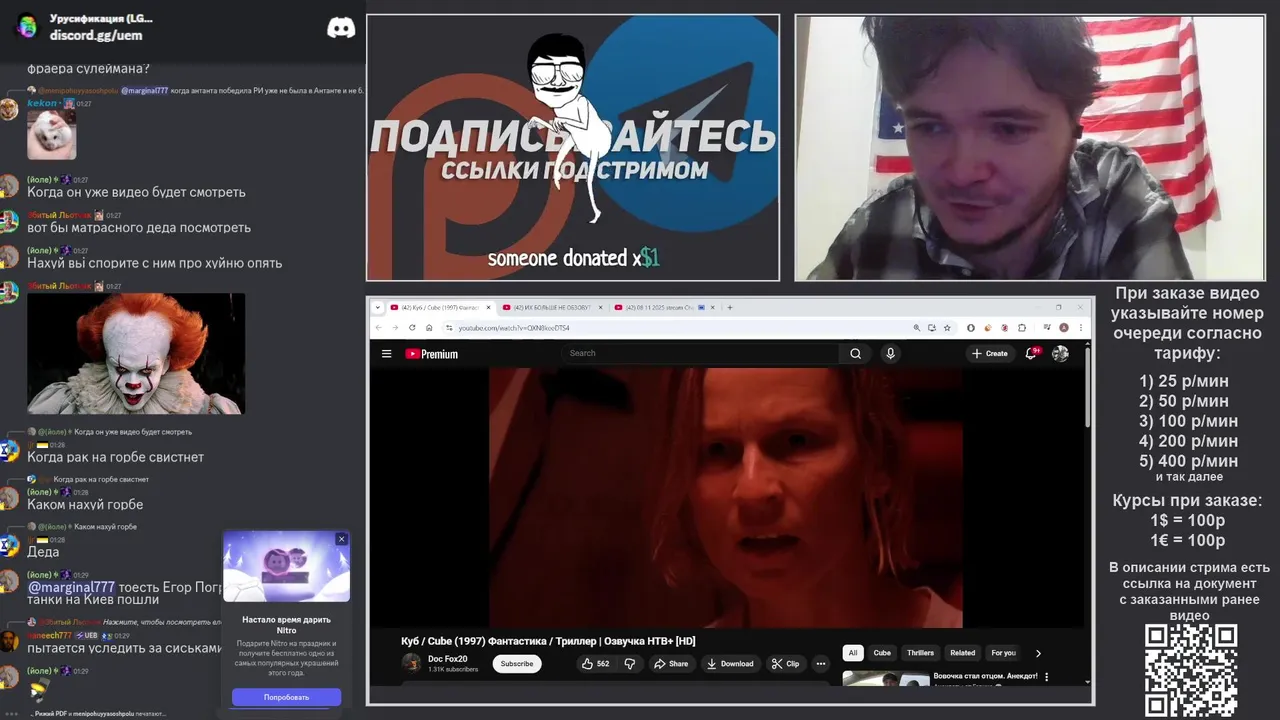The height and width of the screenshot is (720, 1280).
Task: Go forward in the browser
Action: [x=394, y=327]
